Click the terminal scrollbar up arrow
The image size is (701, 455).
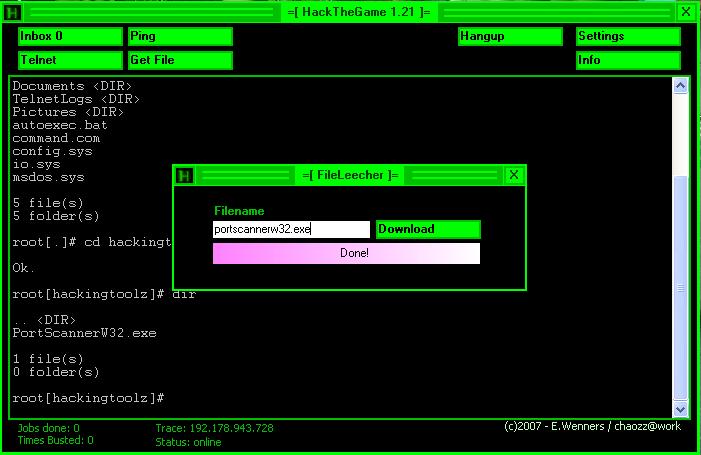[681, 86]
